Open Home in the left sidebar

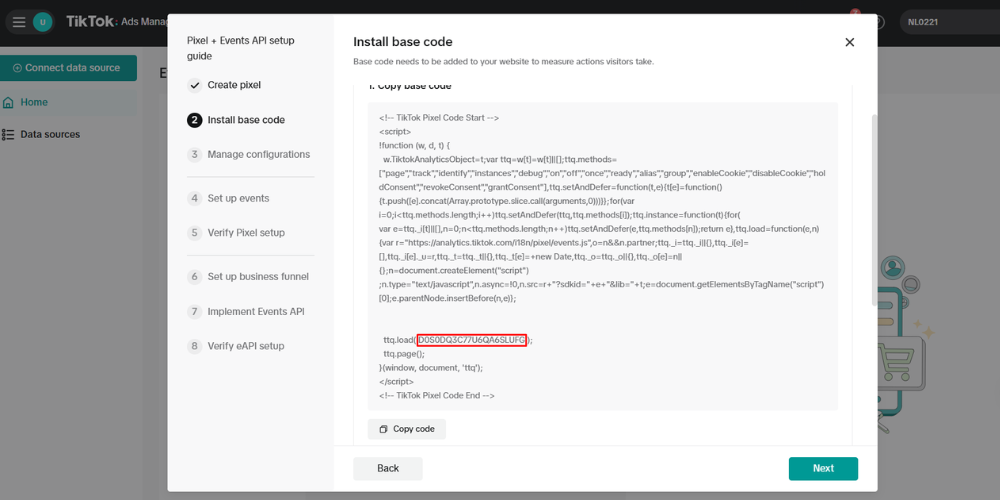coord(68,102)
